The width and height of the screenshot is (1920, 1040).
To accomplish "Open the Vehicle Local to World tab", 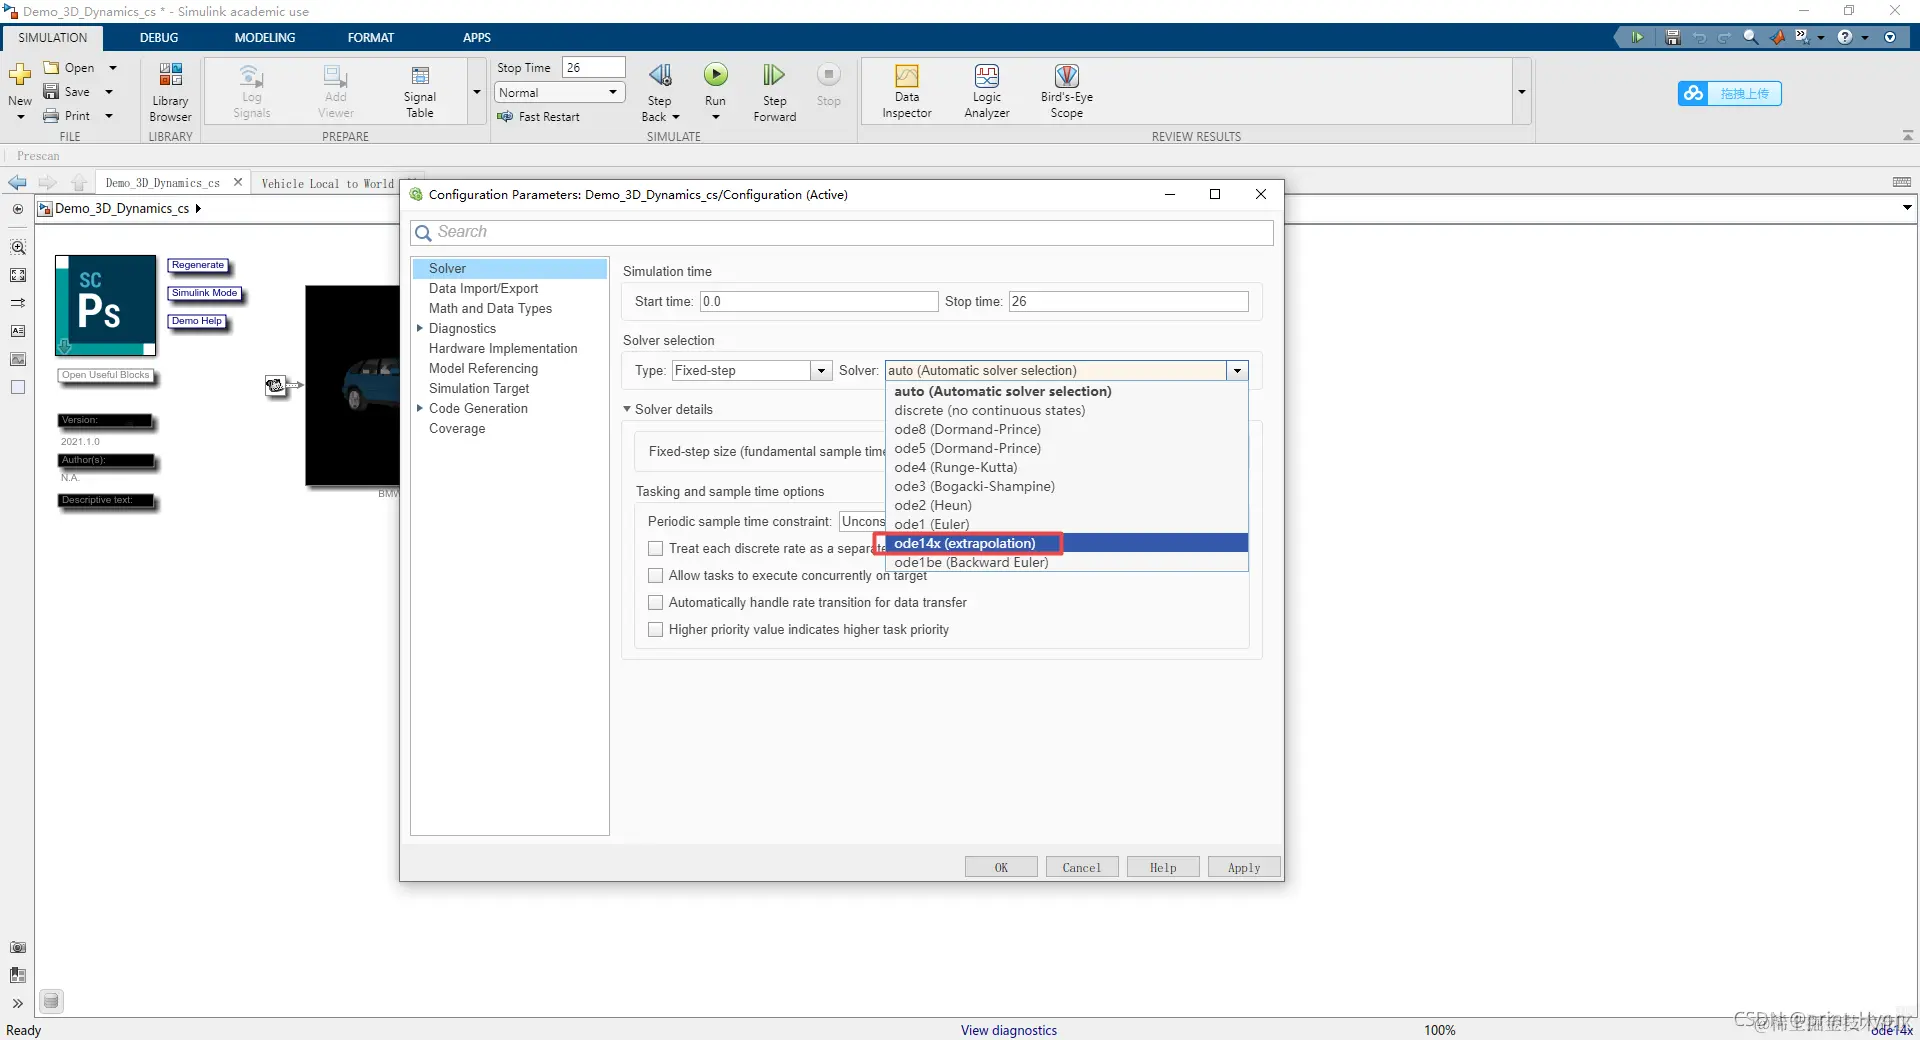I will [327, 183].
